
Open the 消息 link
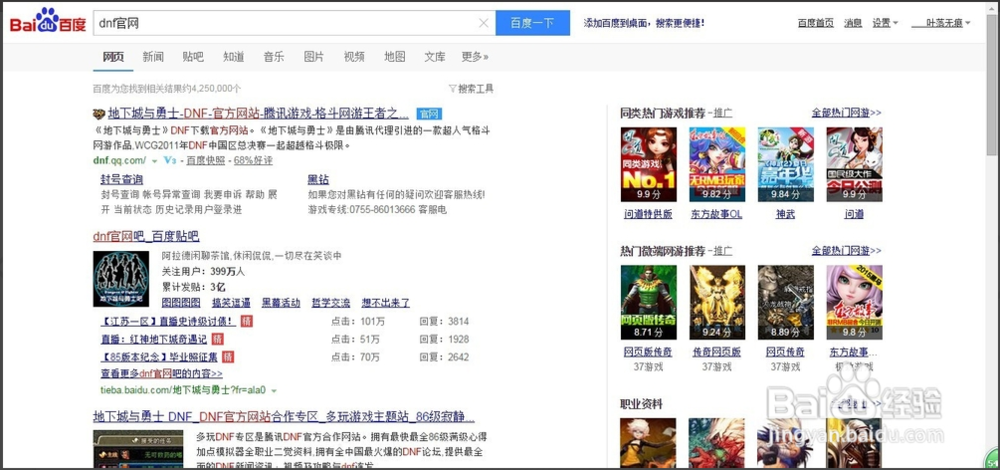(853, 23)
